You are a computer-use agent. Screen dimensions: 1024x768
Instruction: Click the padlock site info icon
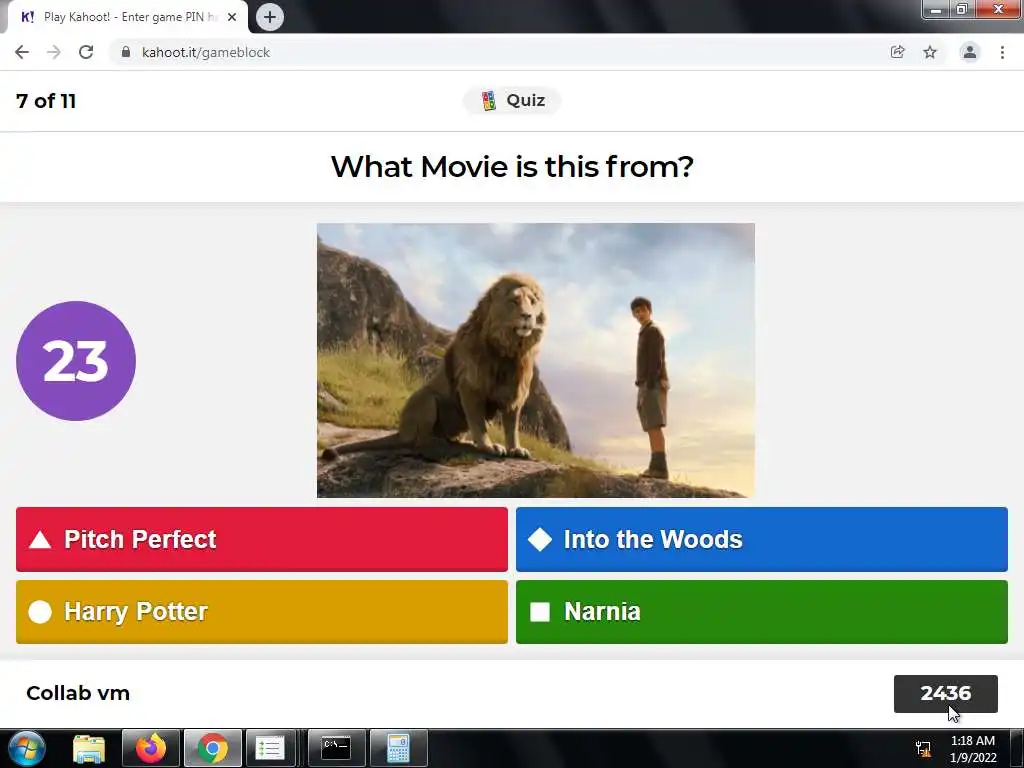126,52
